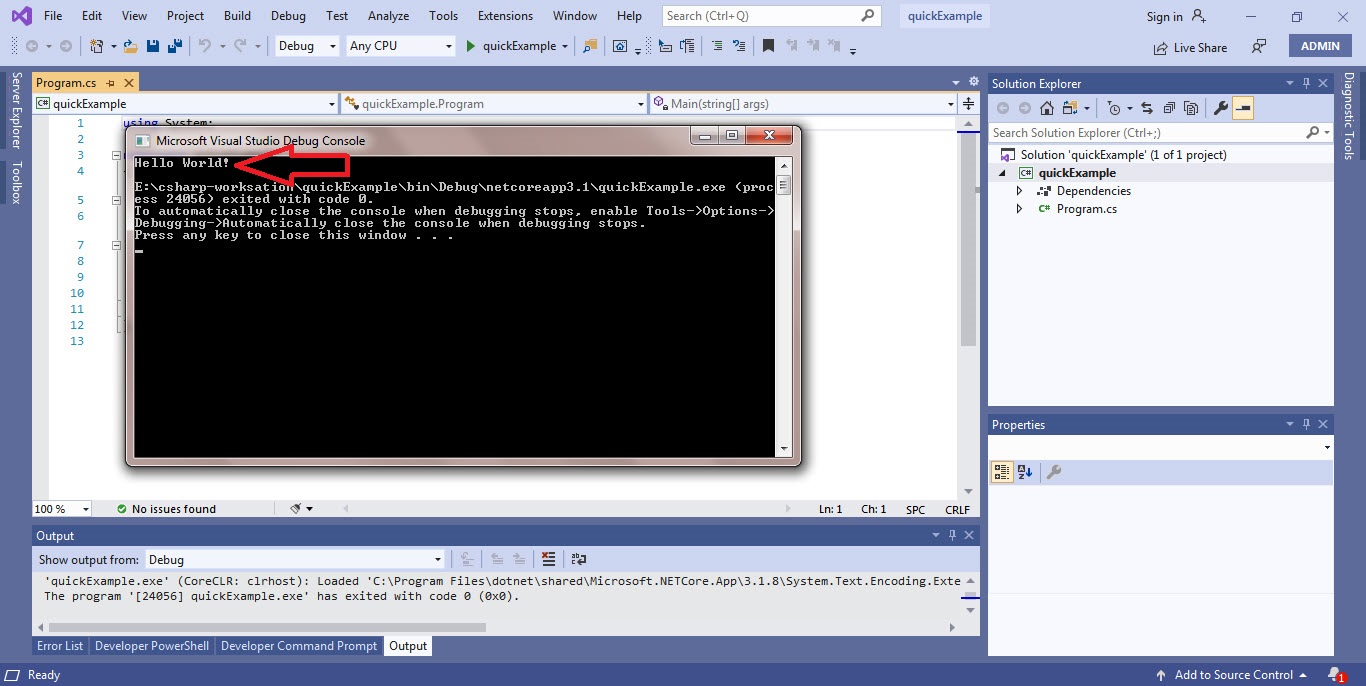The width and height of the screenshot is (1366, 686).
Task: Switch to Developer PowerShell tab
Action: [x=152, y=646]
